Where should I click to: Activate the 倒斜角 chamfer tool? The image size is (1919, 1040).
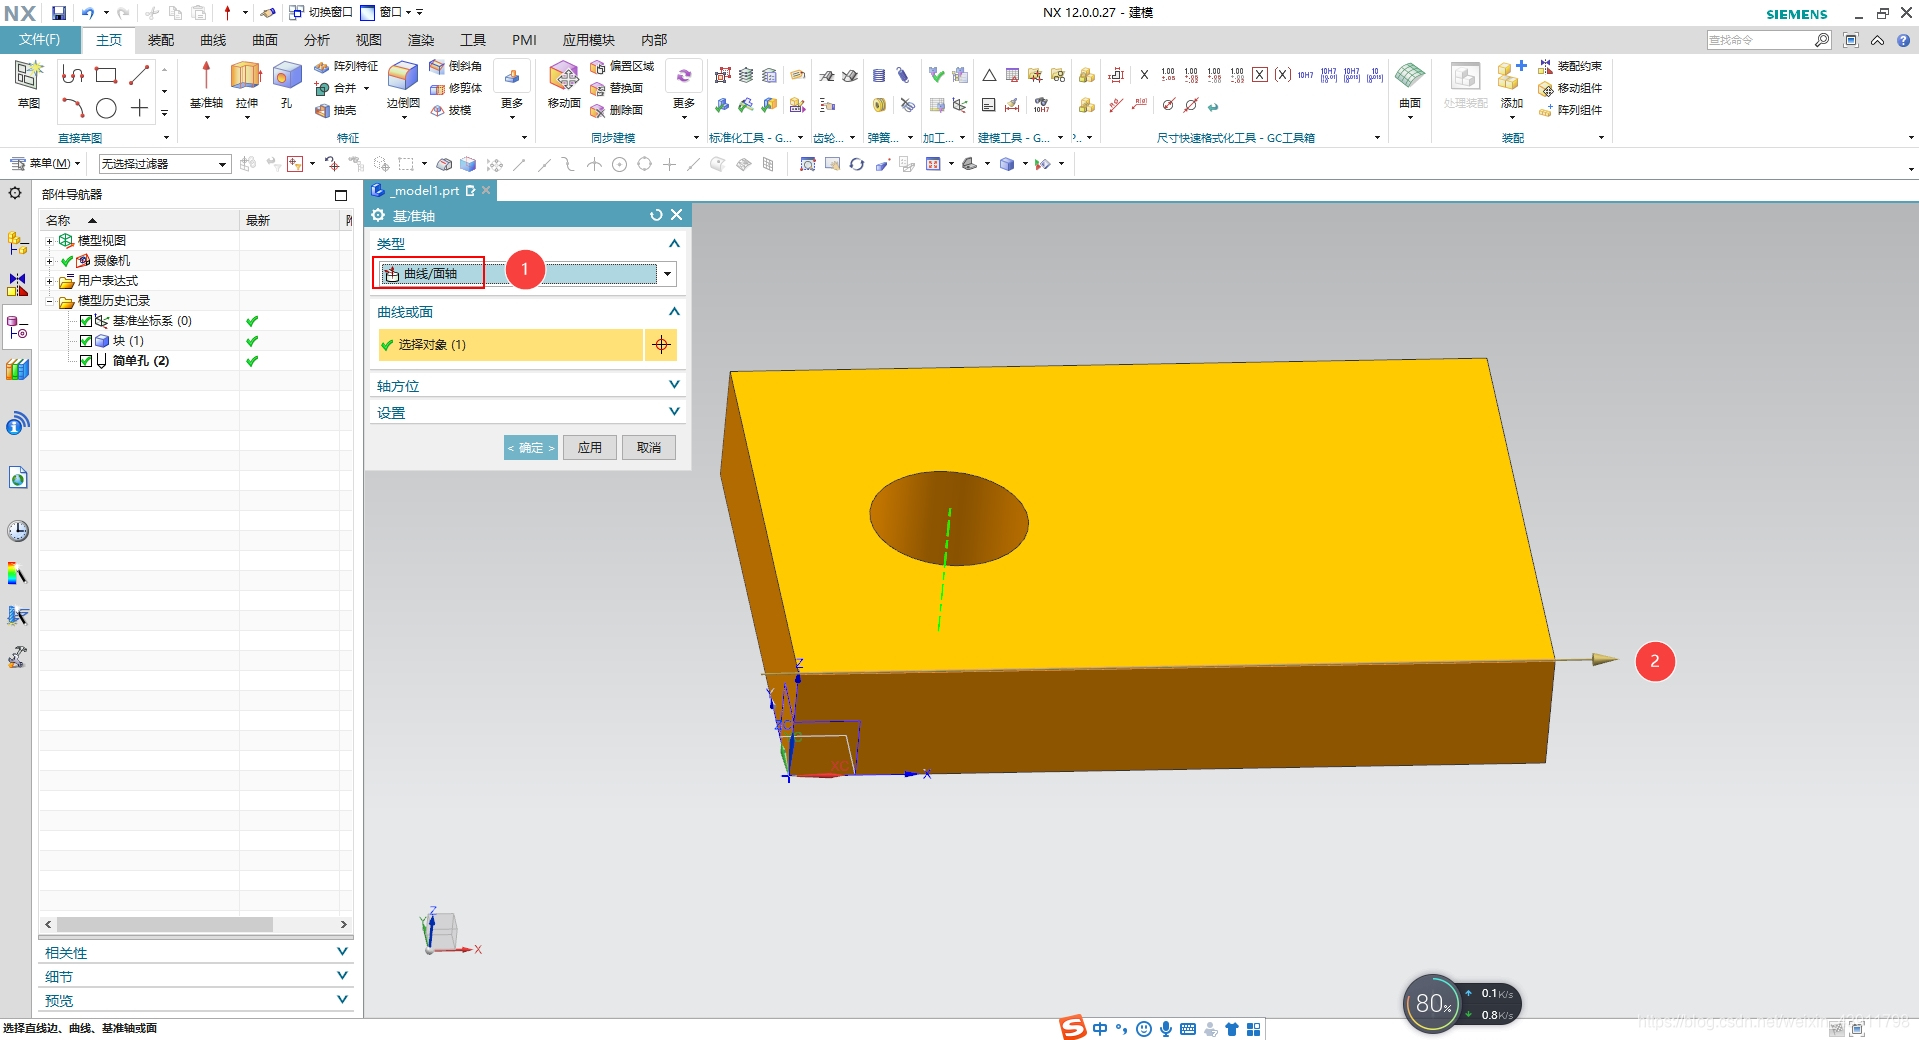456,66
